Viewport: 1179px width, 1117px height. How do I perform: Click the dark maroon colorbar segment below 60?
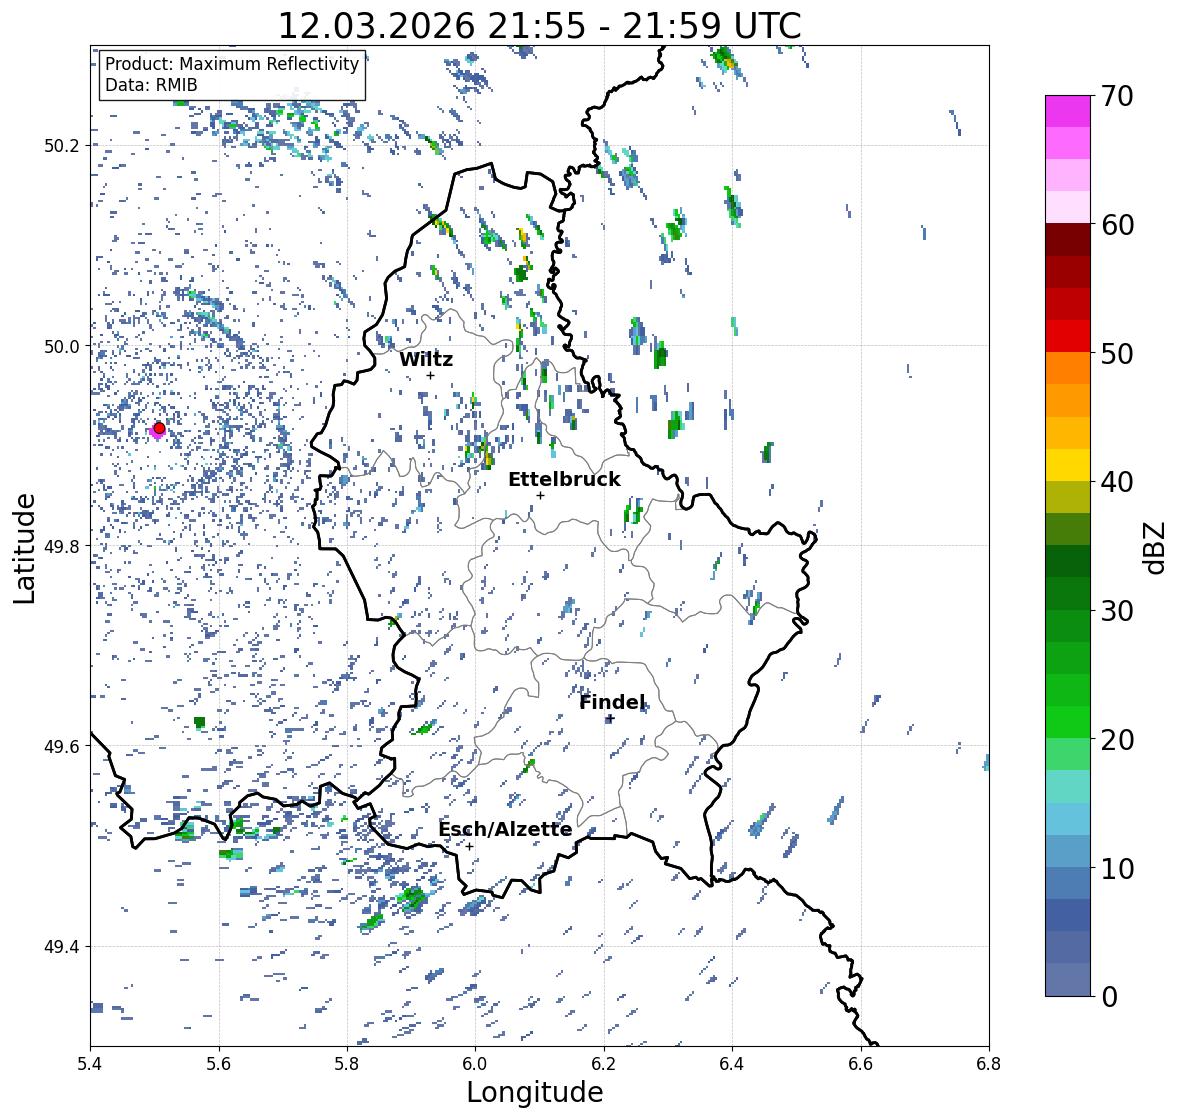pyautogui.click(x=1068, y=240)
